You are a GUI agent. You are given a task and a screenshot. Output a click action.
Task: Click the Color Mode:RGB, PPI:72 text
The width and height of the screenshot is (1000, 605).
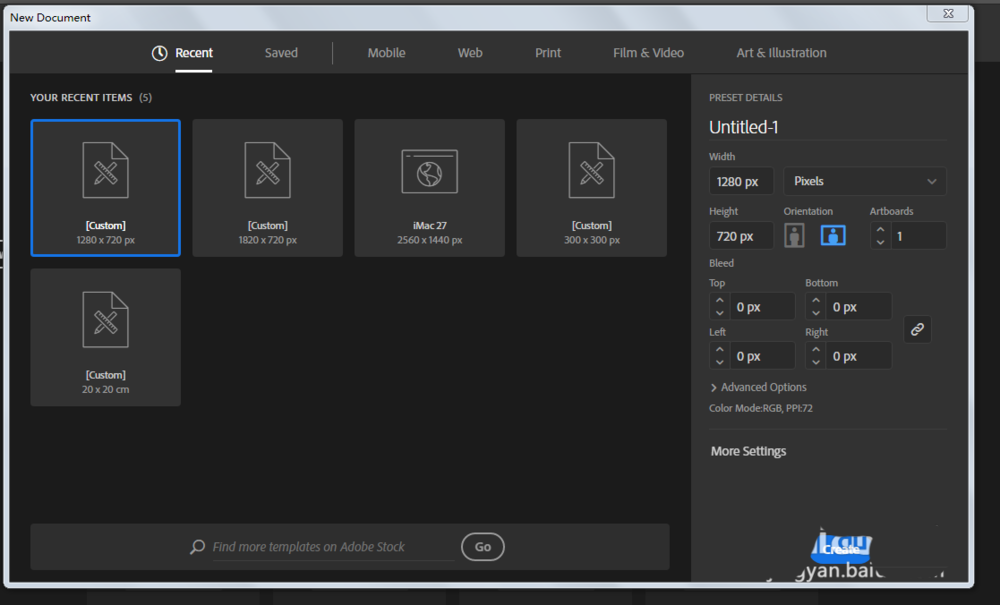point(761,408)
